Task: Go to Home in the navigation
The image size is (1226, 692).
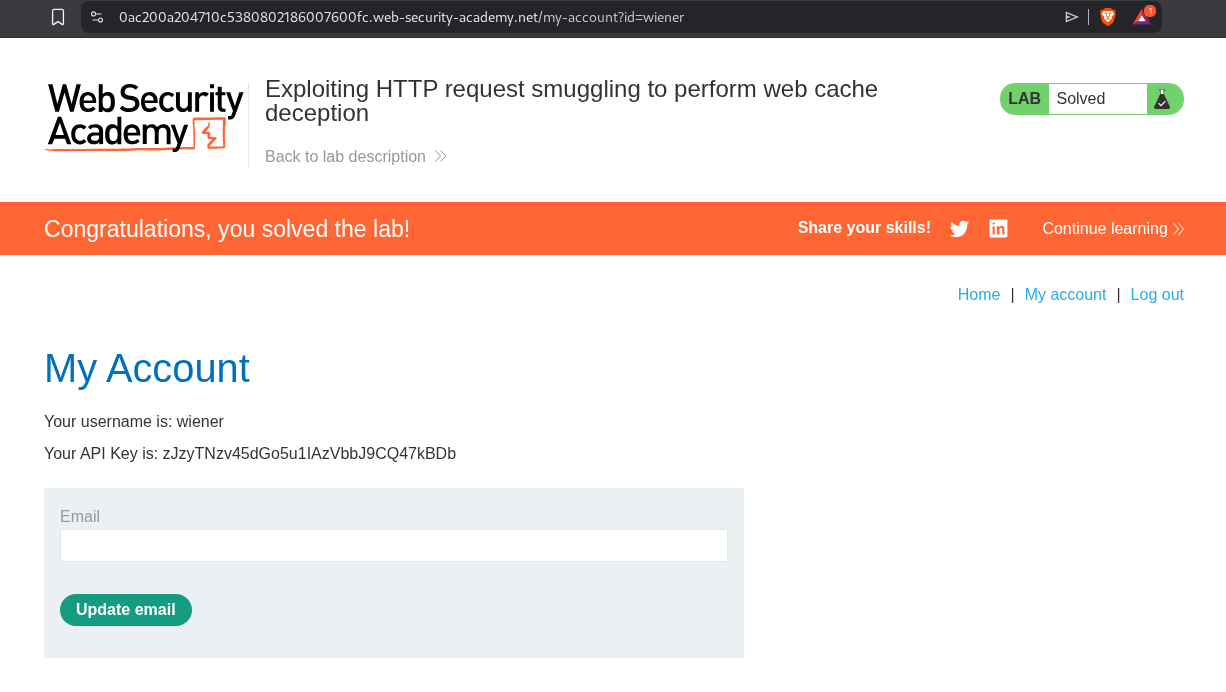Action: (978, 294)
